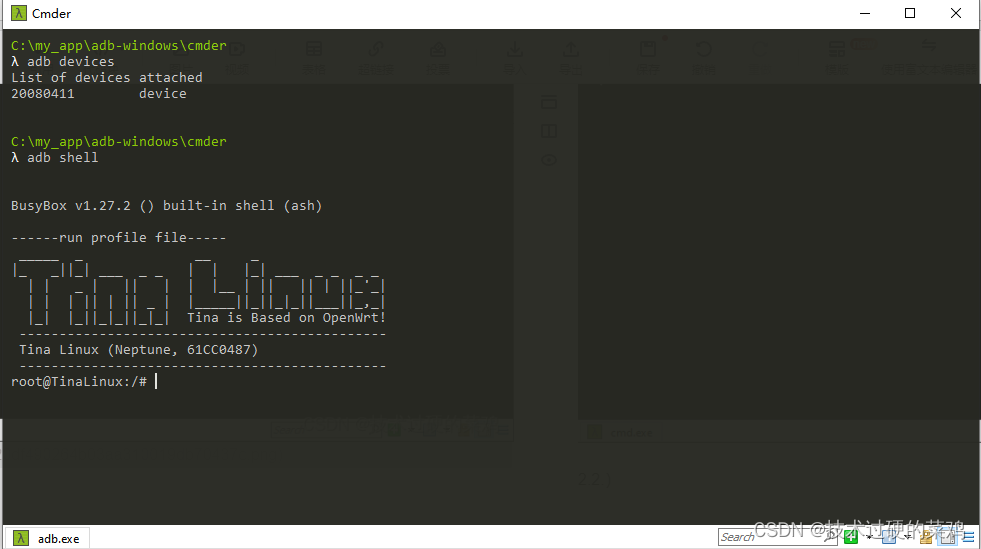Click the terminal cursor after root@TinaLinux prompt

156,382
